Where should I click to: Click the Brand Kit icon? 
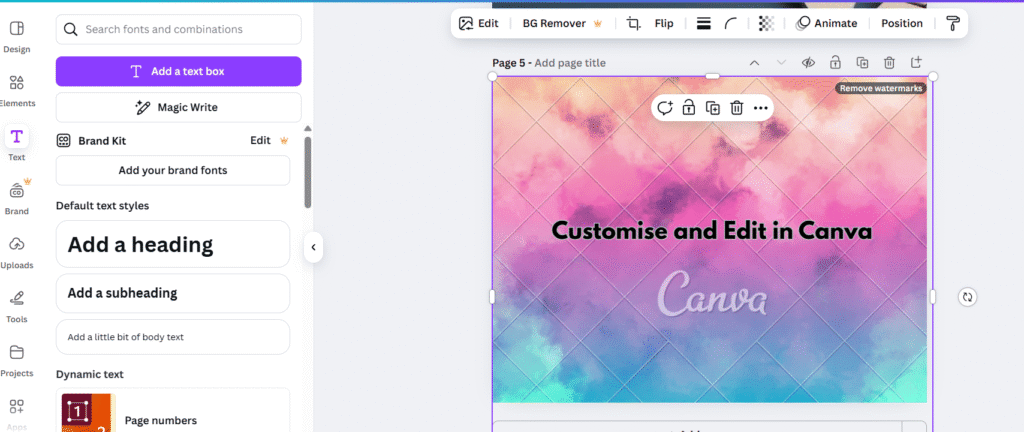click(63, 140)
